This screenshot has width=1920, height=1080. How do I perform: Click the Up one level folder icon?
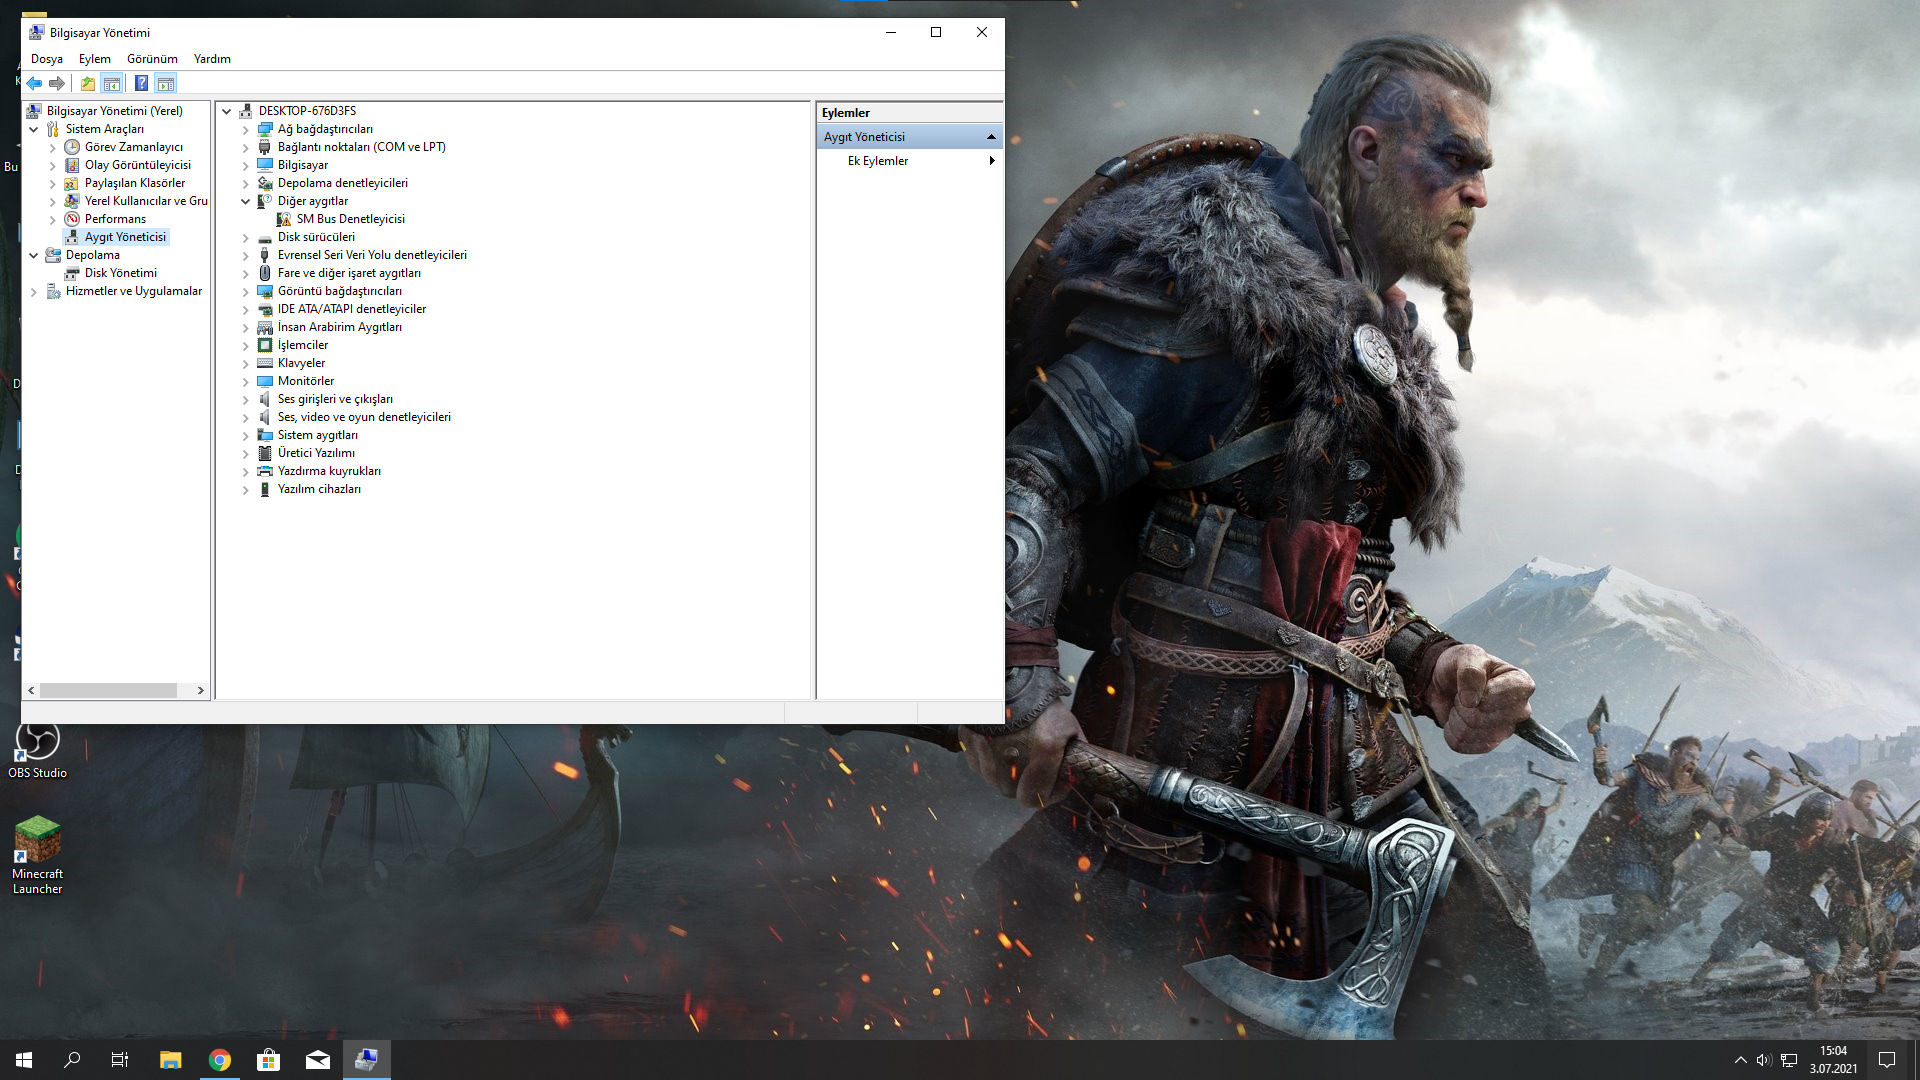[x=88, y=84]
